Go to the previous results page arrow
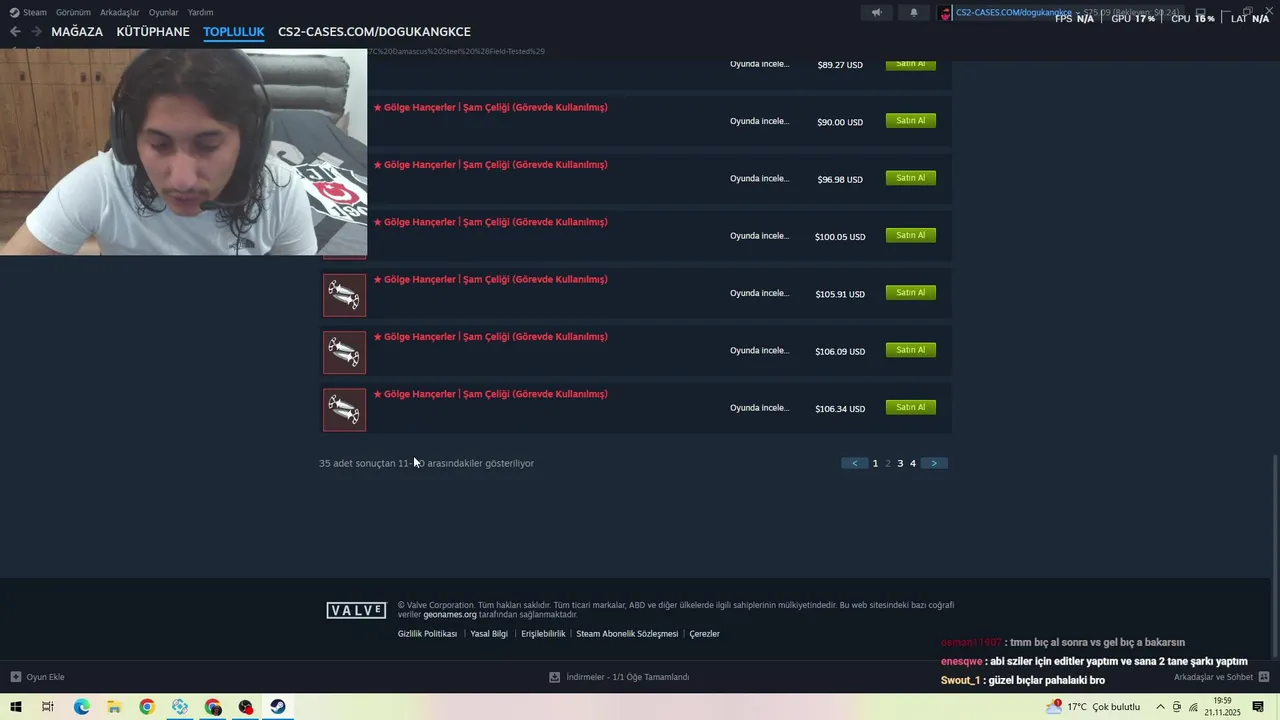 [x=854, y=463]
